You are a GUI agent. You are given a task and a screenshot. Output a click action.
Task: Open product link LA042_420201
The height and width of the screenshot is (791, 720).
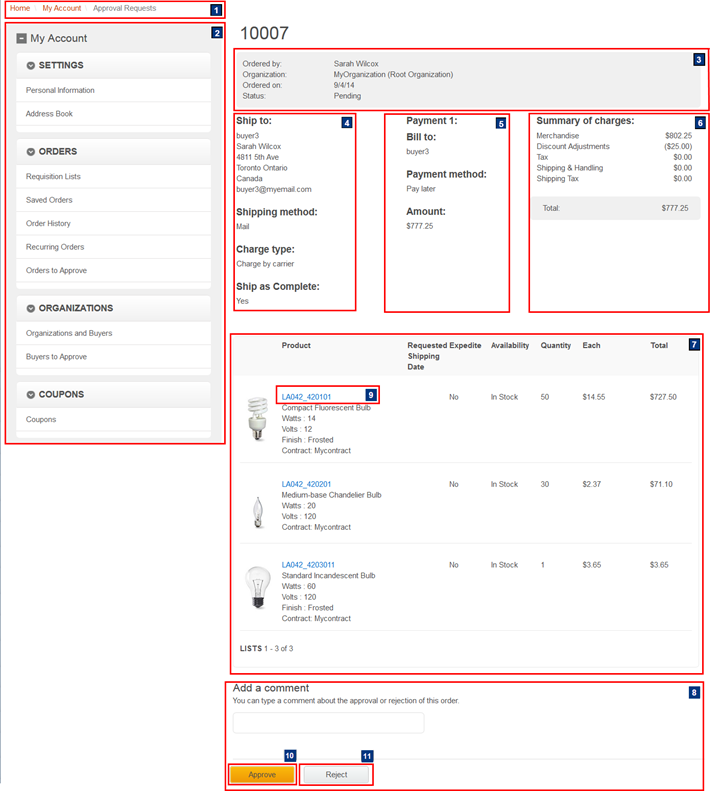pyautogui.click(x=306, y=484)
